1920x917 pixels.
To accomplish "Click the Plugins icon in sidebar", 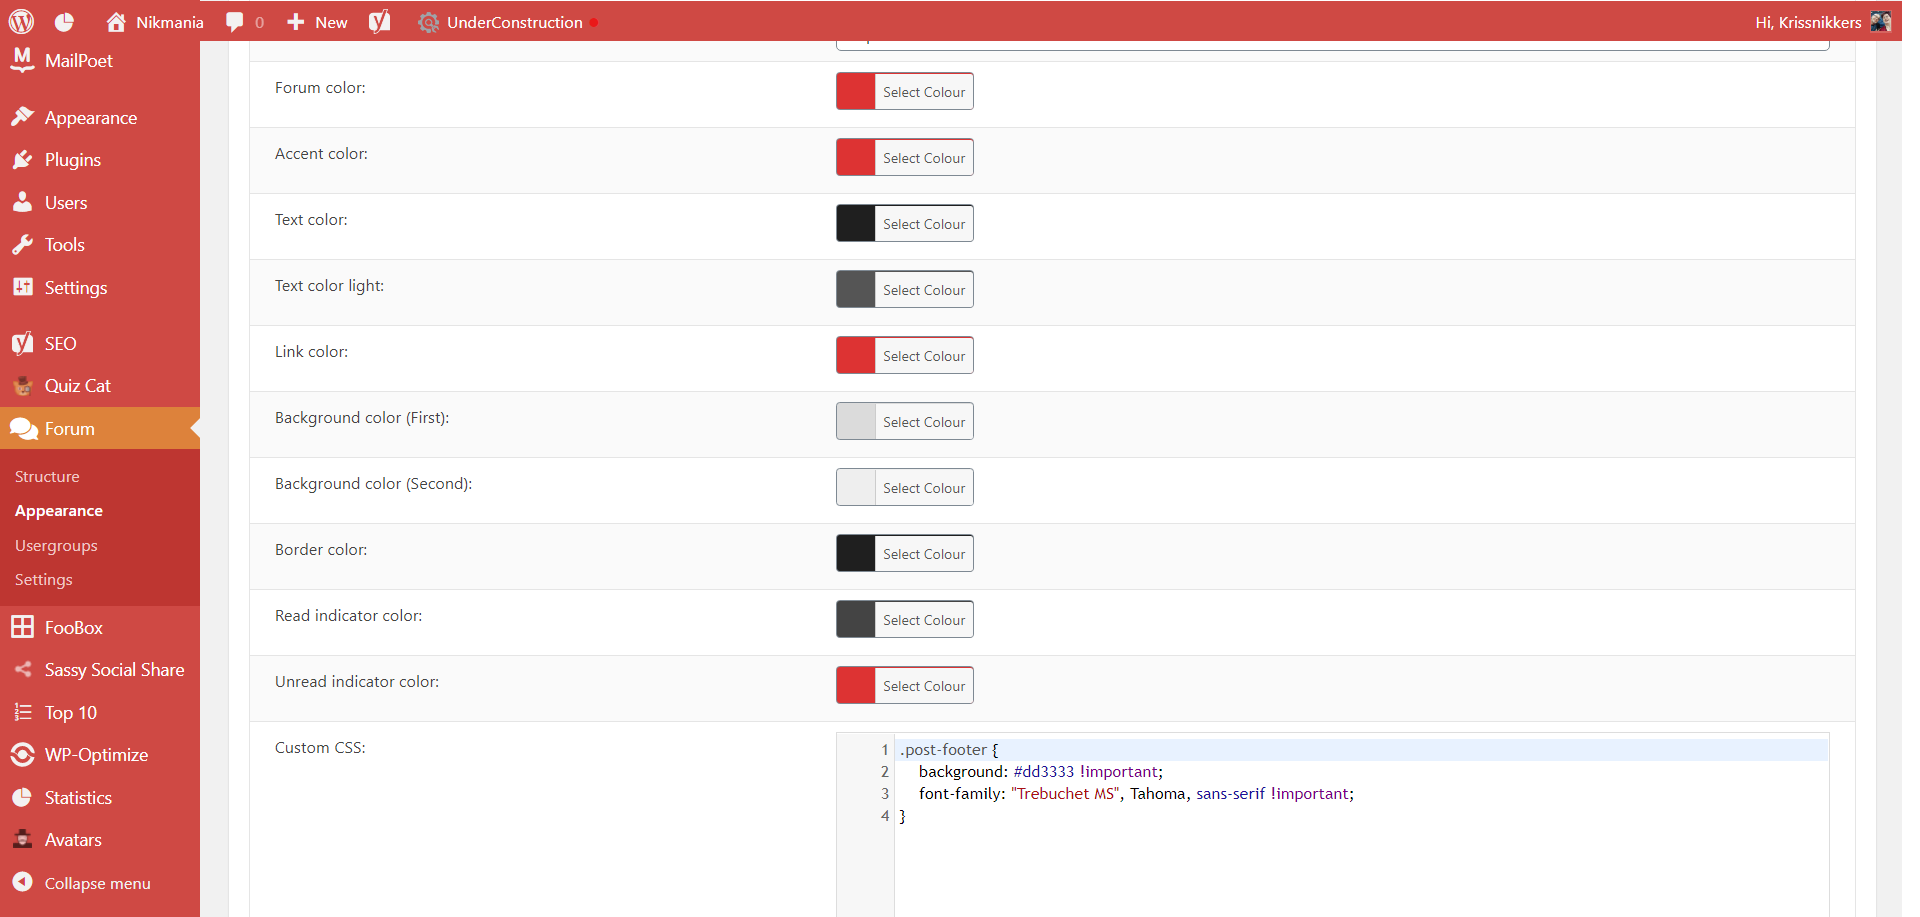I will [22, 160].
